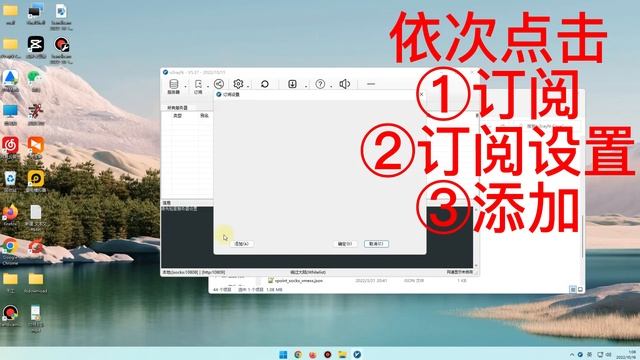Click the Restart service circular arrows icon
This screenshot has width=640, height=360.
click(x=264, y=84)
